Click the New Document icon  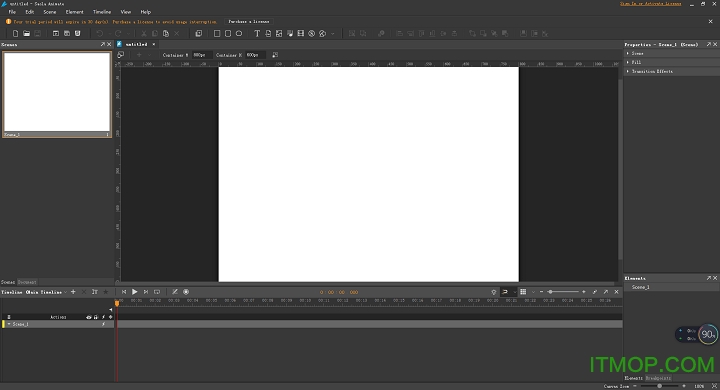click(x=15, y=34)
